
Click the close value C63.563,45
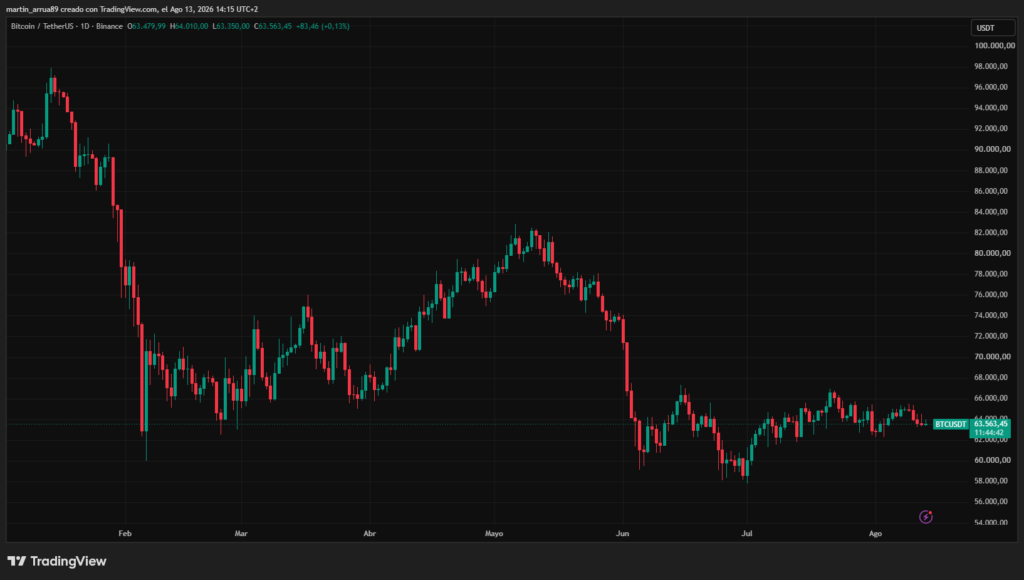[272, 26]
